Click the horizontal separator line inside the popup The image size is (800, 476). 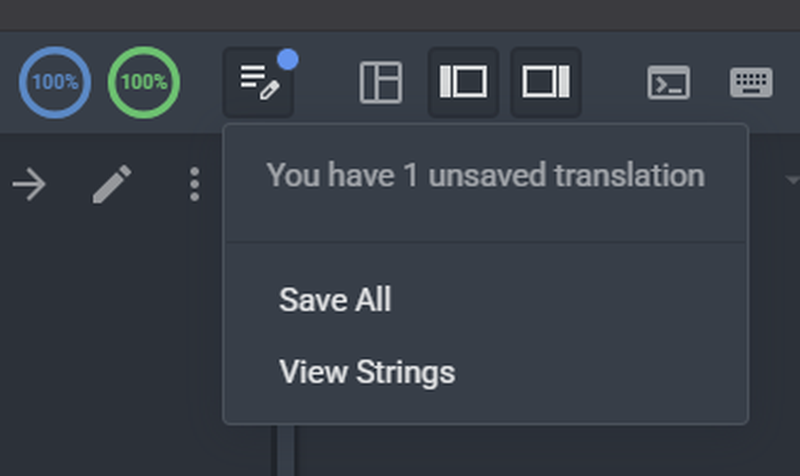[485, 242]
